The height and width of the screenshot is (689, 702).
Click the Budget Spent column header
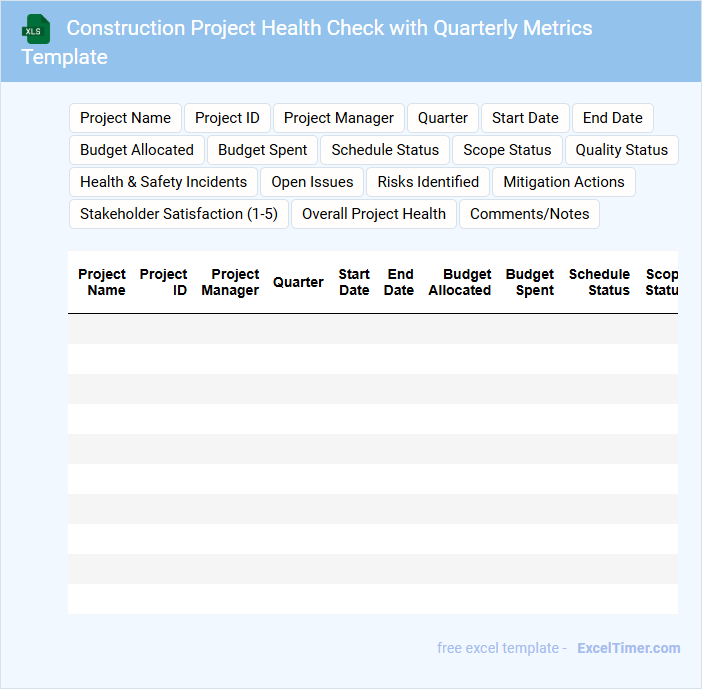pyautogui.click(x=530, y=282)
